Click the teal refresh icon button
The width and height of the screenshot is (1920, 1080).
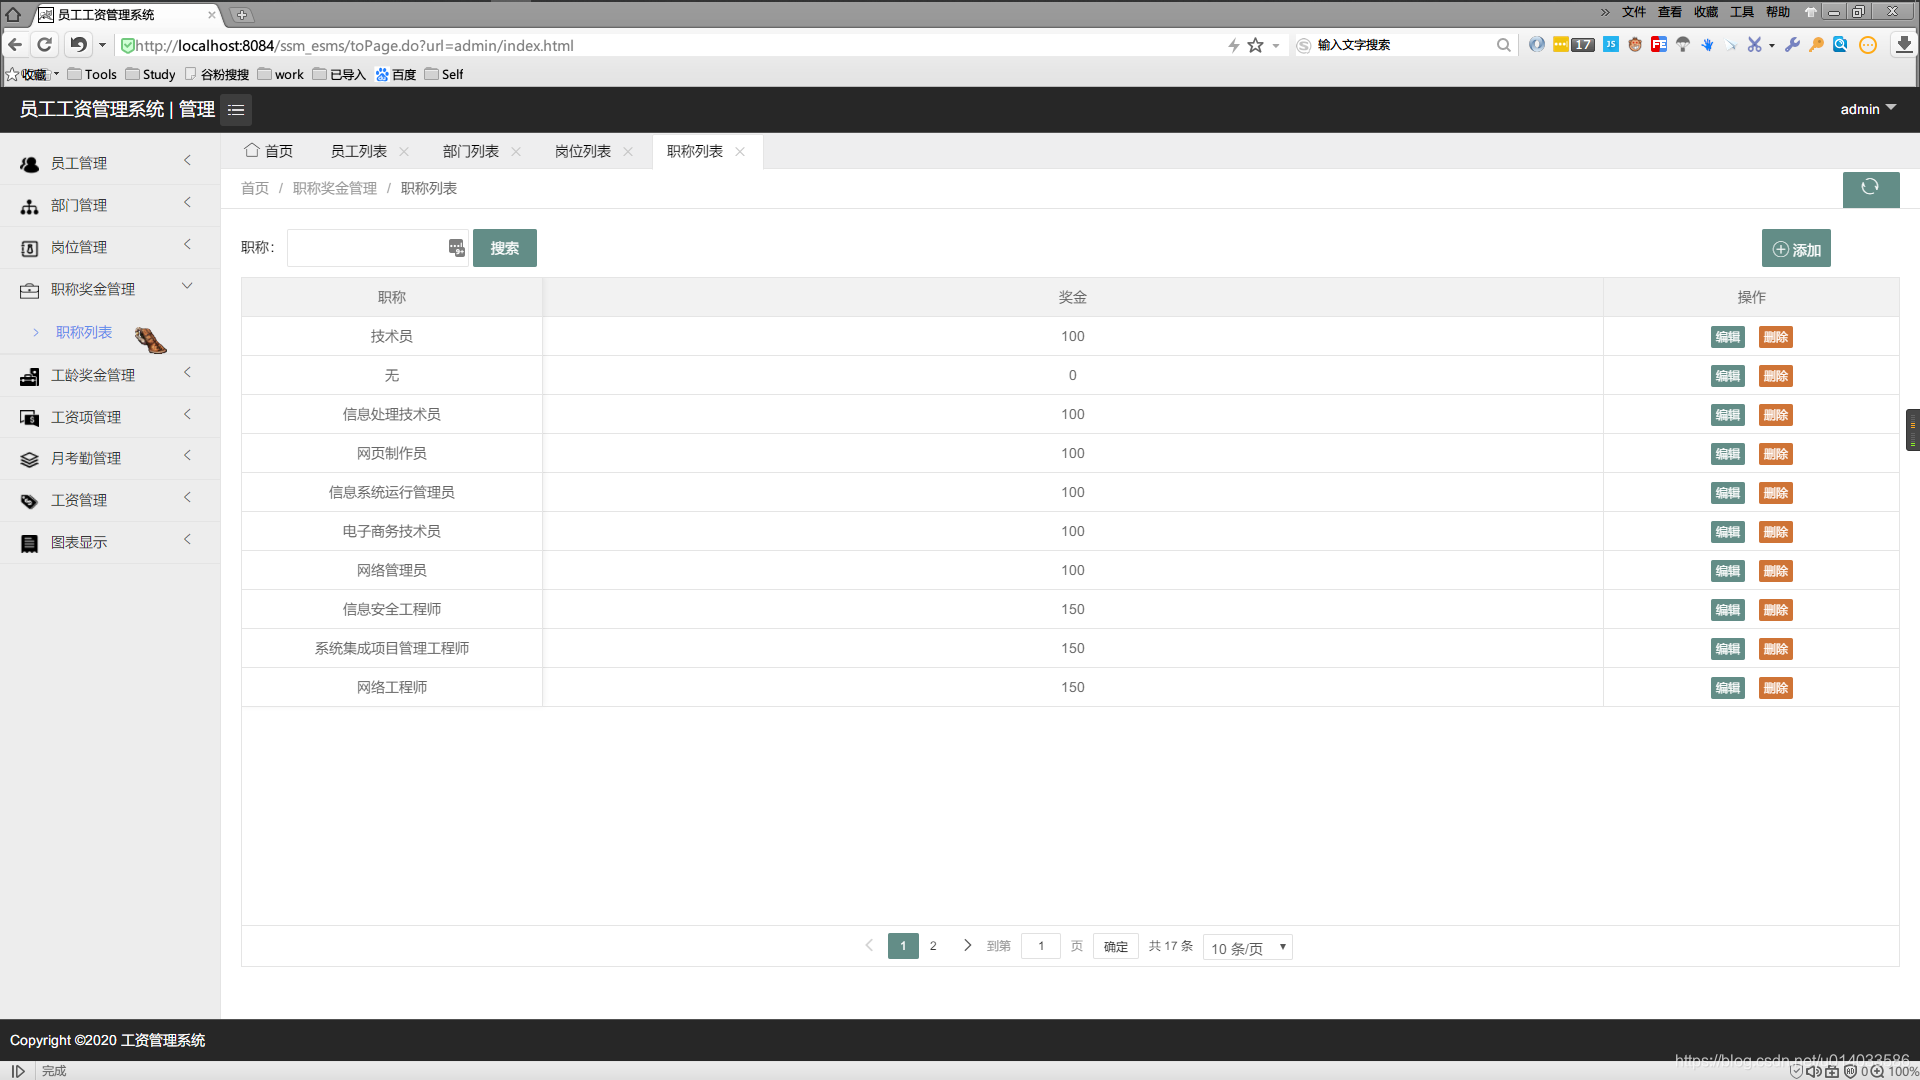click(1870, 188)
